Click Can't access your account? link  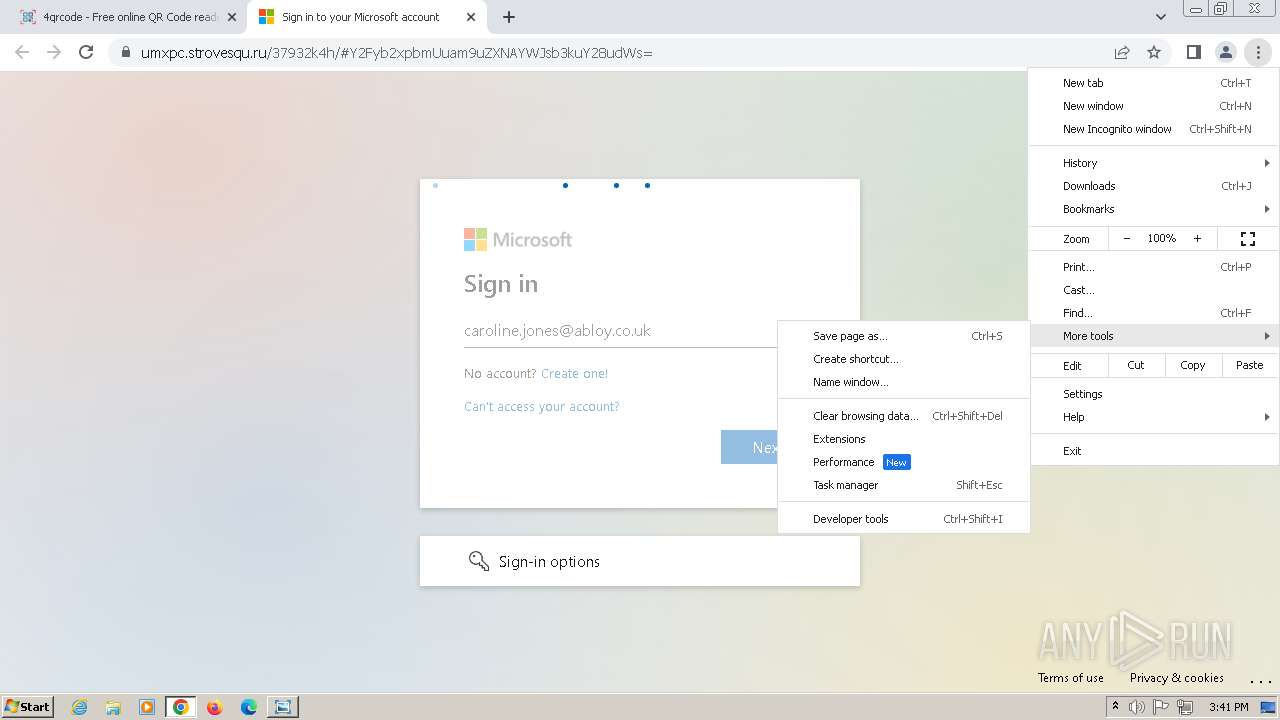(x=541, y=406)
